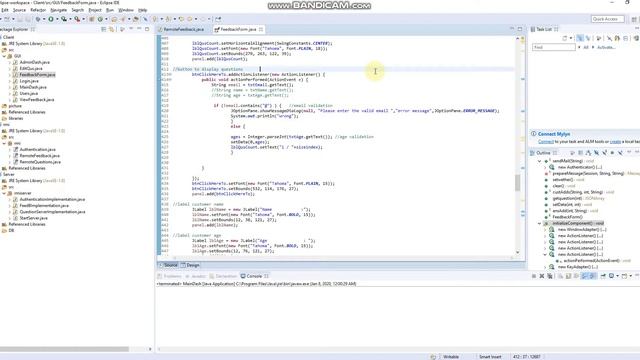
Task: Select ViewFeedback.java in Package Explorer
Action: tap(37, 100)
